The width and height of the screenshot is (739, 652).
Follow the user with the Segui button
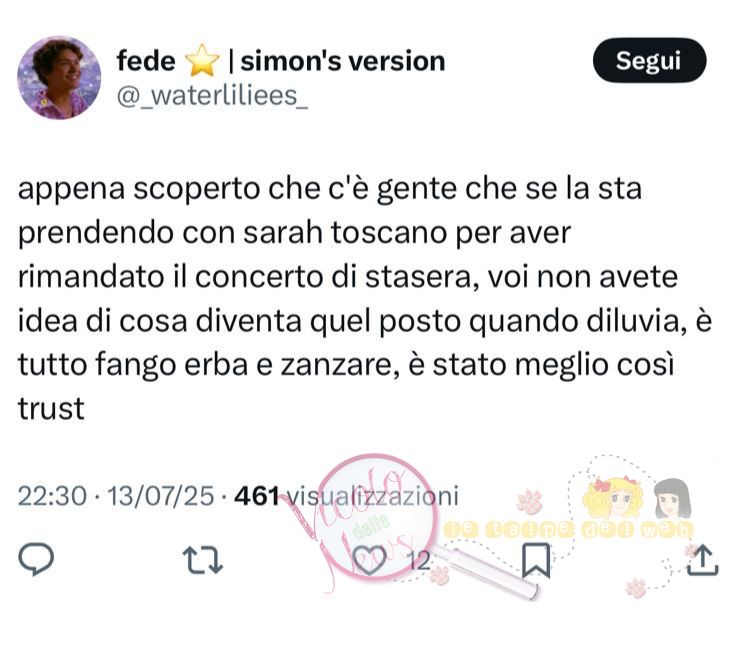[649, 61]
